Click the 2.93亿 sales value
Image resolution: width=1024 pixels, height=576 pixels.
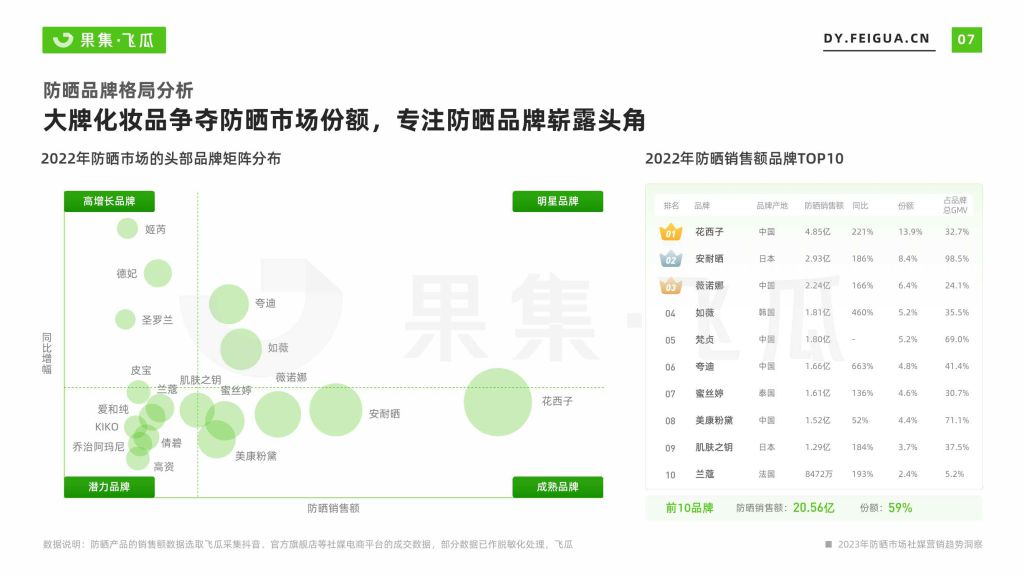[818, 259]
